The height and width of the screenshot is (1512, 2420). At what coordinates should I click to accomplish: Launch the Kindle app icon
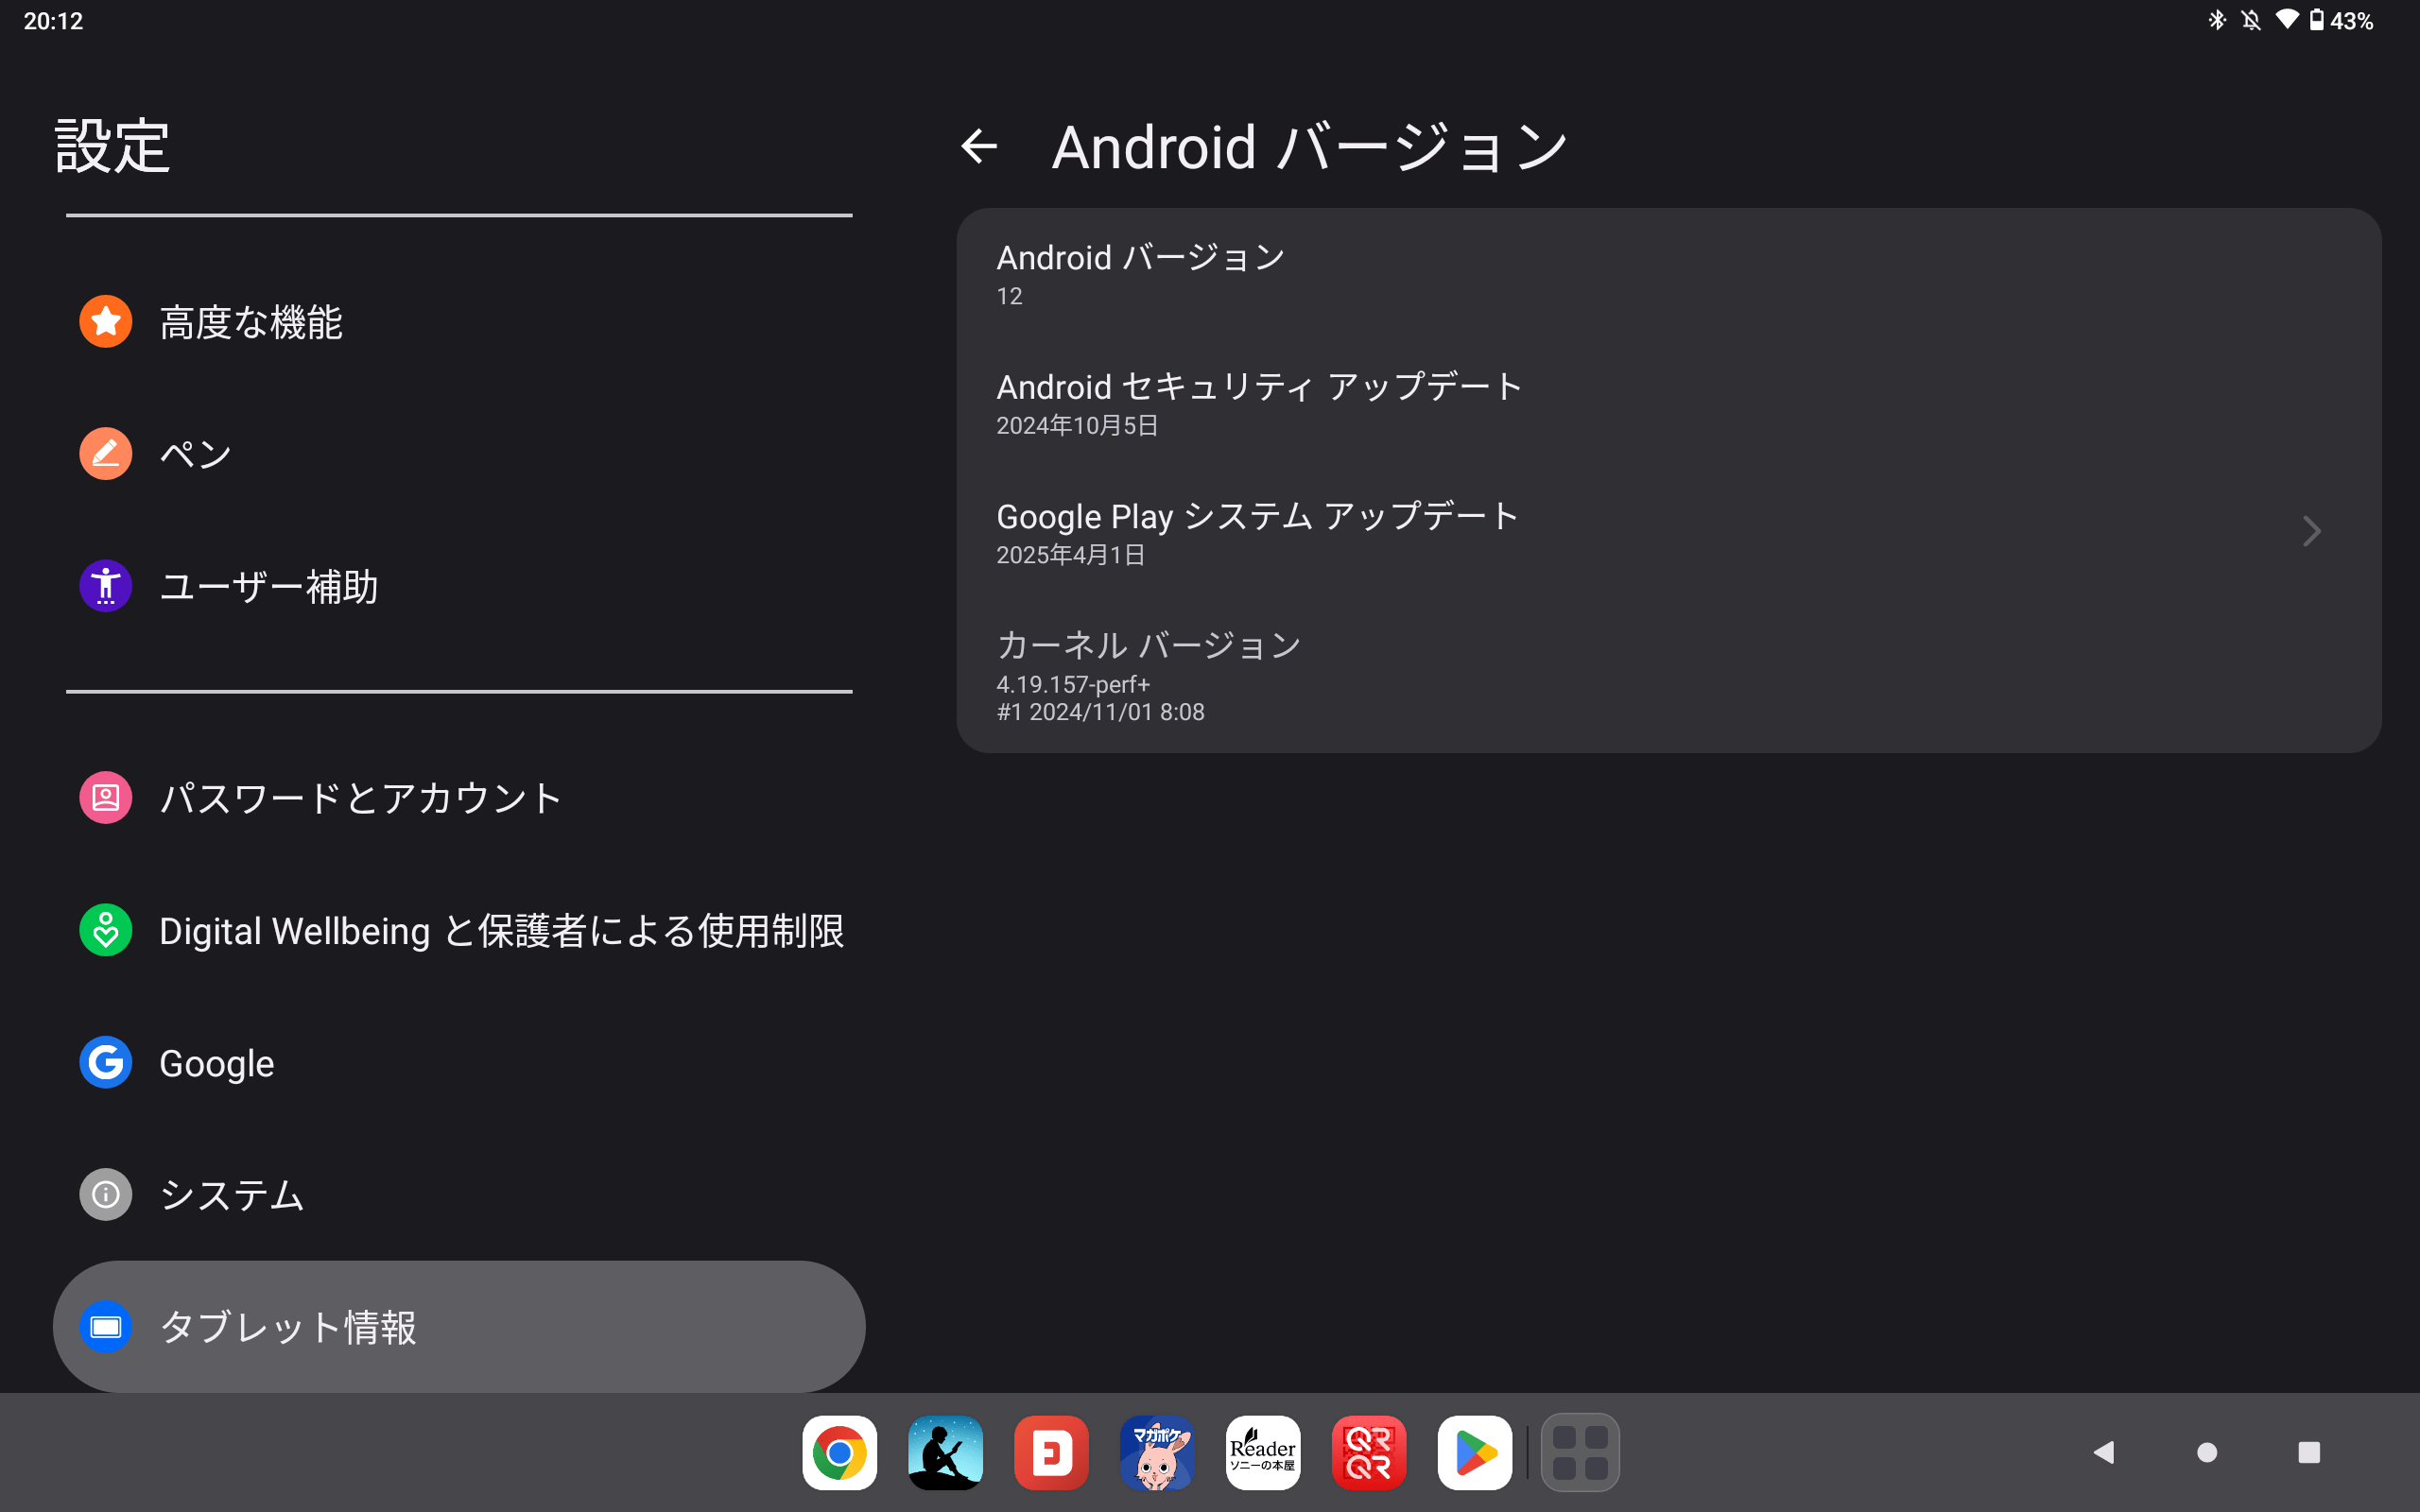(x=945, y=1452)
